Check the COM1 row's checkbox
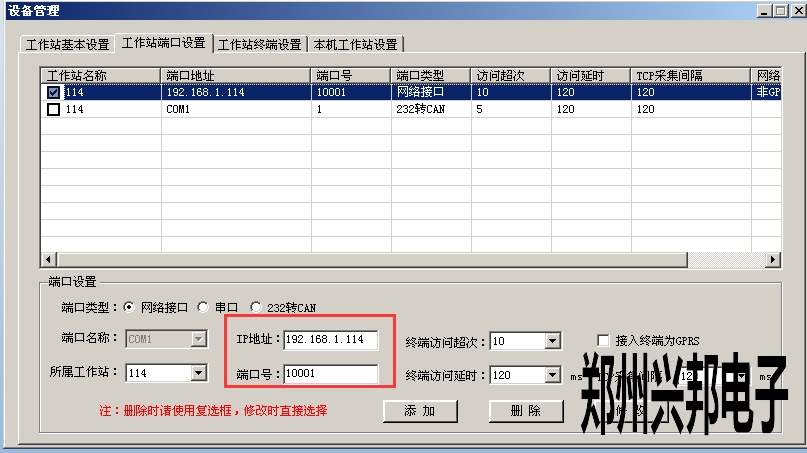The image size is (807, 453). pyautogui.click(x=54, y=110)
